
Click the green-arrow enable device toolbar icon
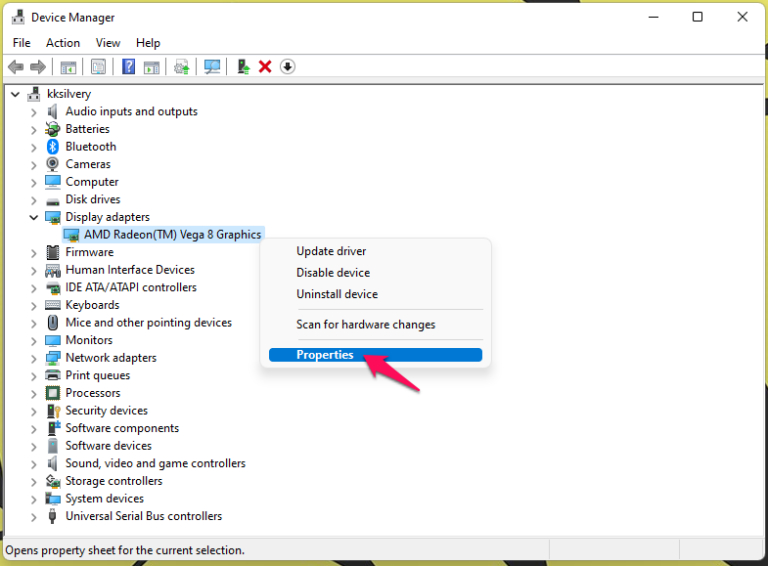242,67
